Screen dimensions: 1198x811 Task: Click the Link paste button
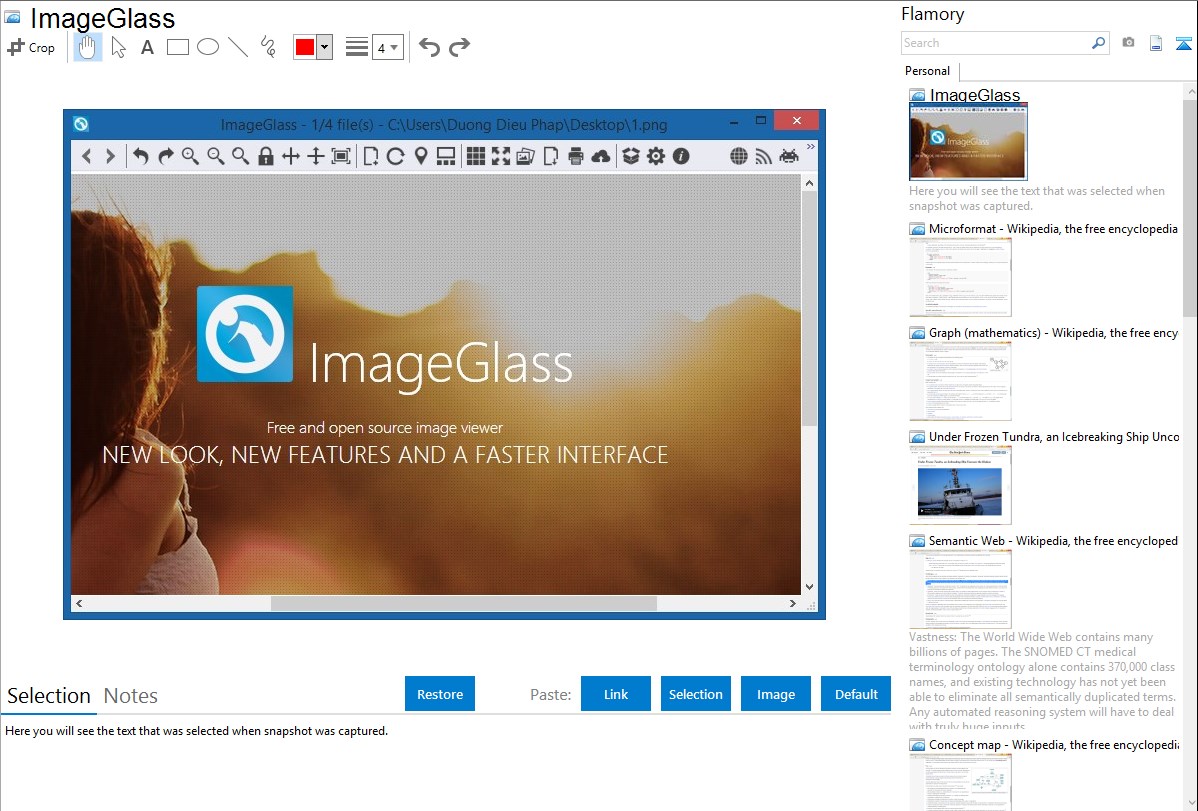coord(616,694)
